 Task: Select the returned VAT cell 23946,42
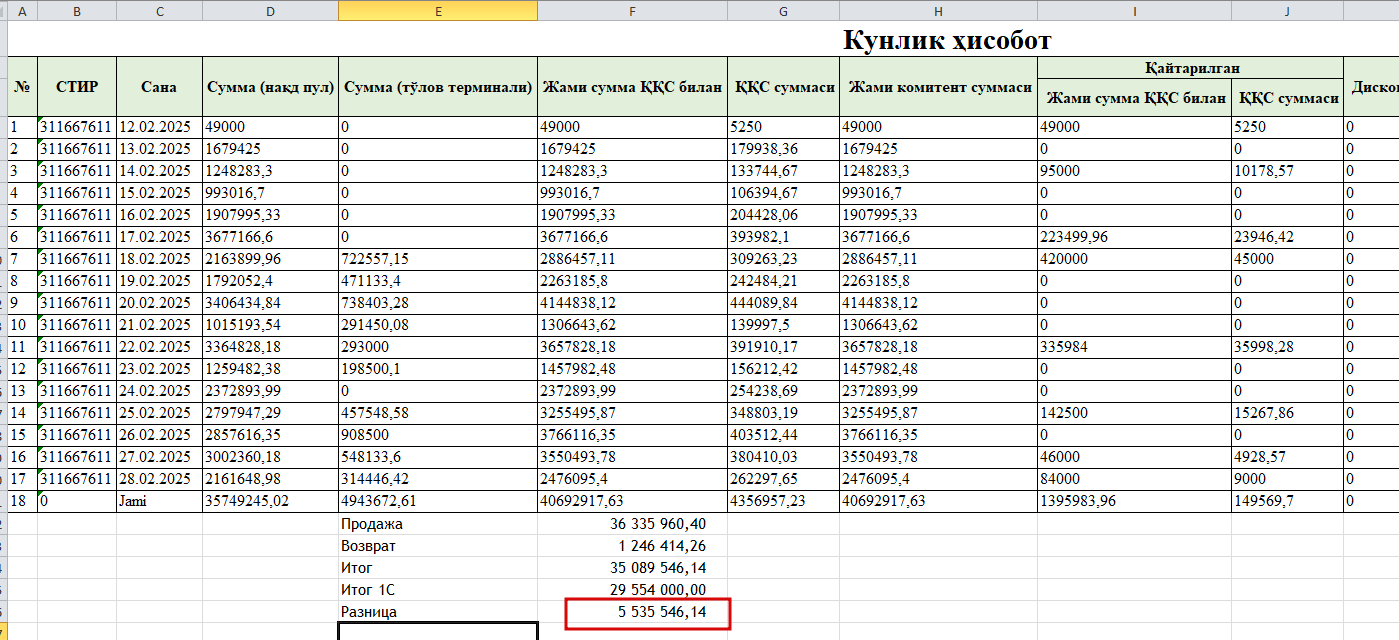point(1287,237)
